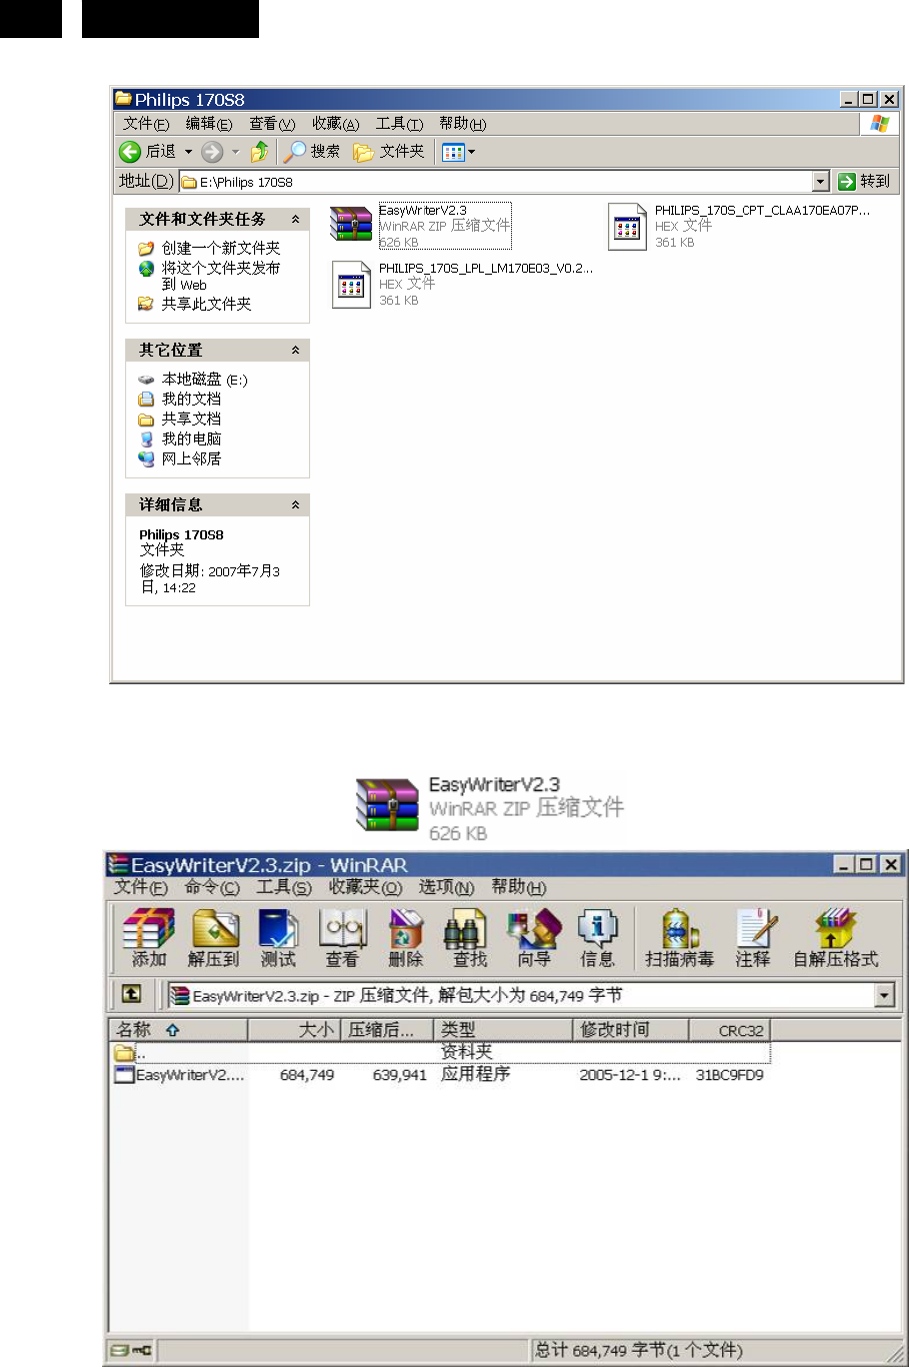The width and height of the screenshot is (909, 1367).
Task: Select EasyWriterV2.3 zip file in Explorer
Action: coord(420,226)
